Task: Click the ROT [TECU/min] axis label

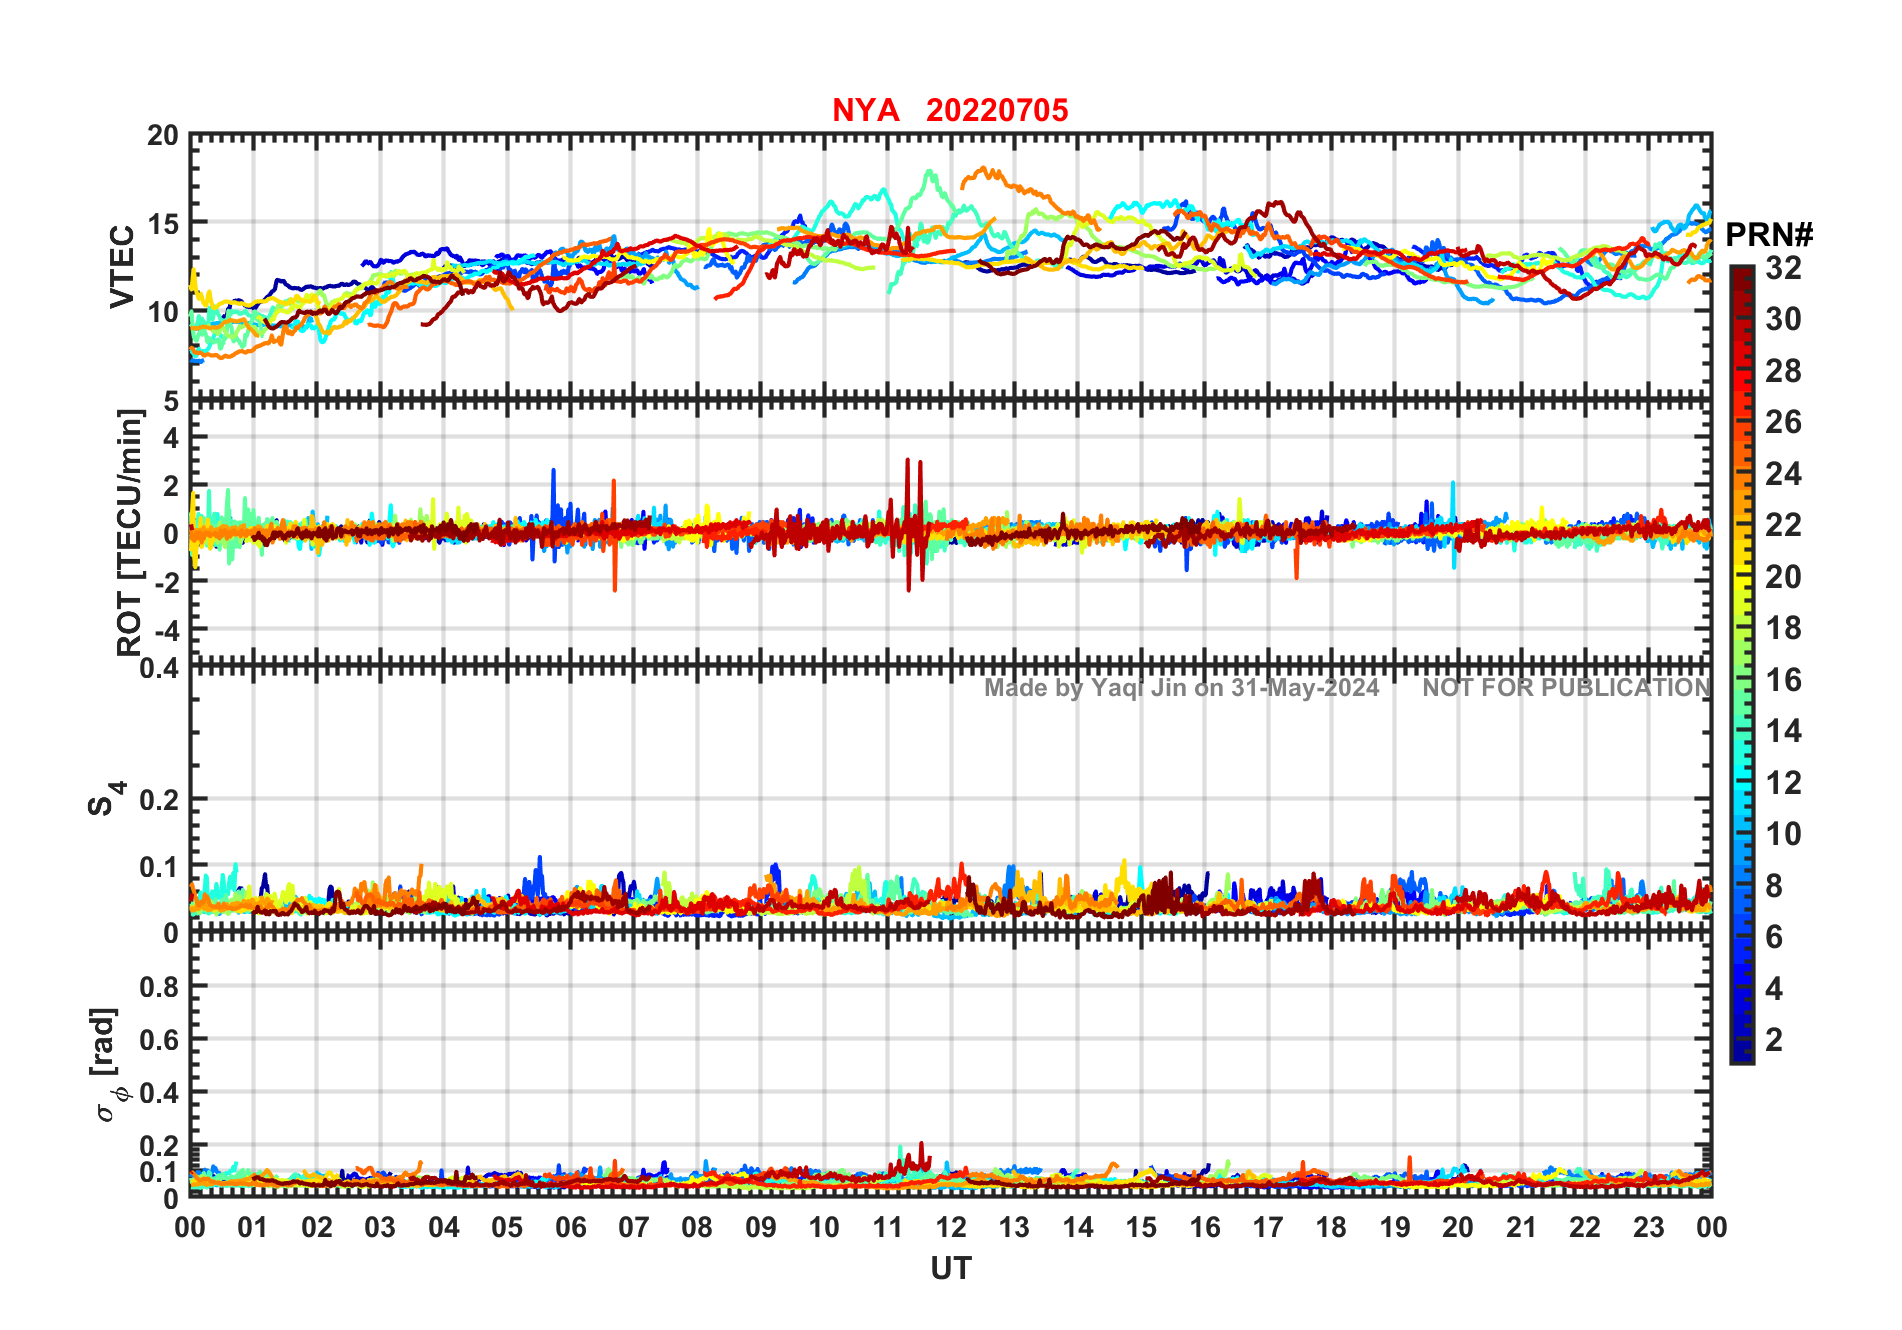Action: (x=129, y=533)
